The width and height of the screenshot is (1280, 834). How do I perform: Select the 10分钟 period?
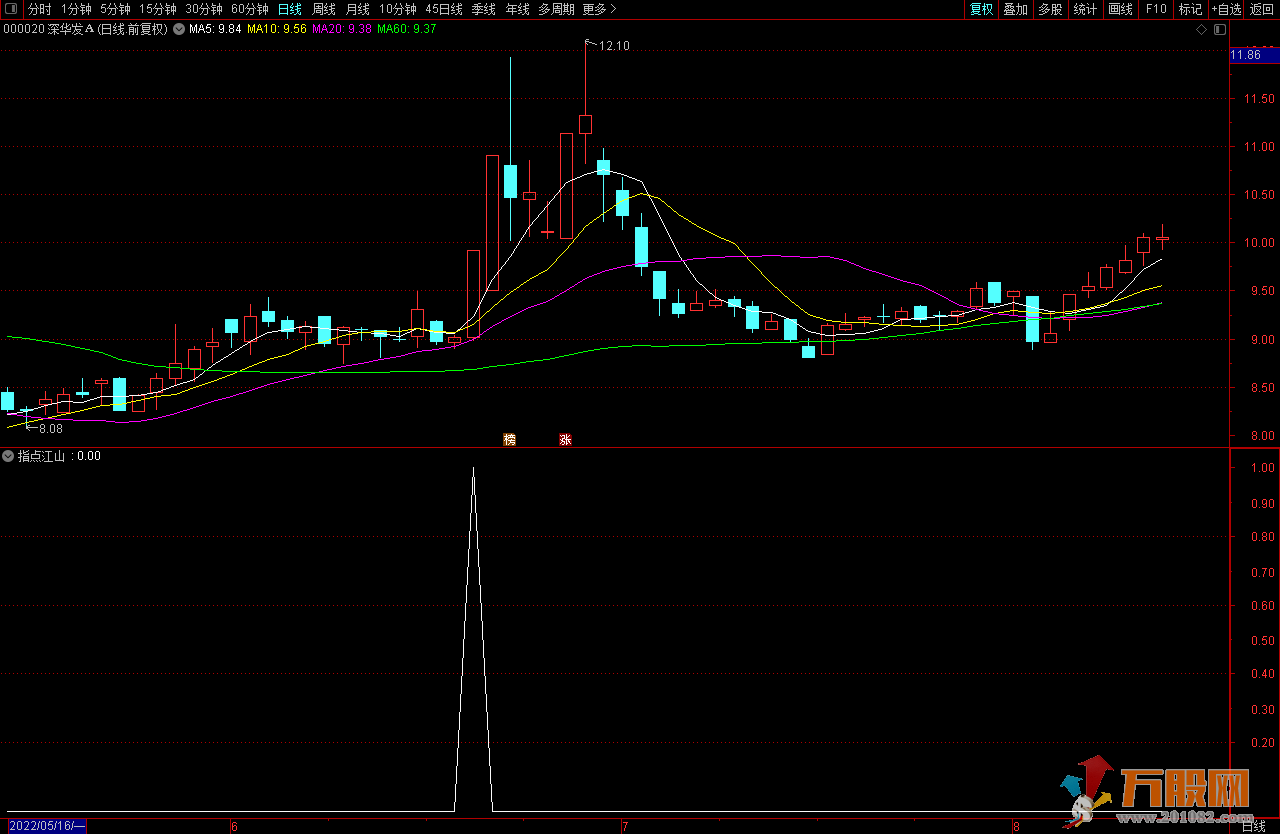398,9
